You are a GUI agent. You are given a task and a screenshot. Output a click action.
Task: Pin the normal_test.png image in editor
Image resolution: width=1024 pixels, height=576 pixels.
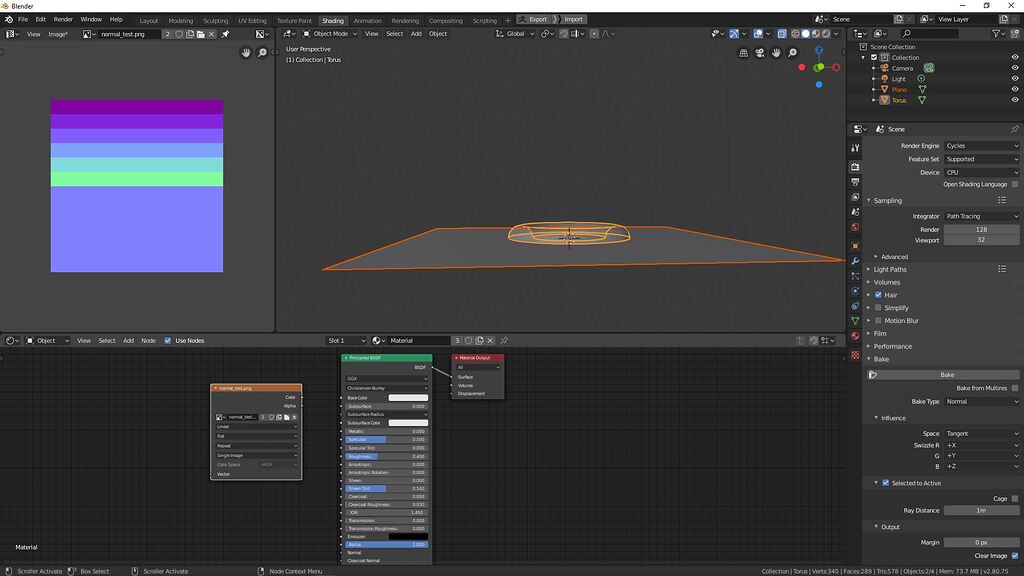[225, 34]
